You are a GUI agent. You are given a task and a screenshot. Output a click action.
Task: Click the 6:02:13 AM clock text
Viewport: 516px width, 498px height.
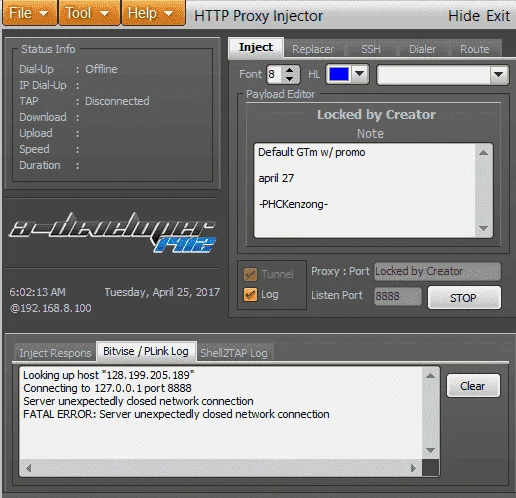pyautogui.click(x=37, y=292)
